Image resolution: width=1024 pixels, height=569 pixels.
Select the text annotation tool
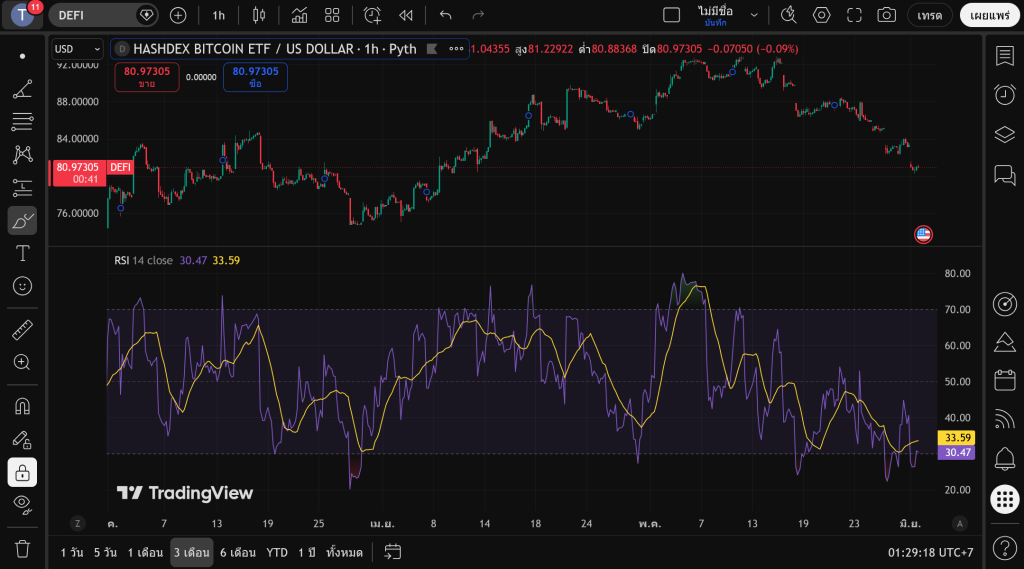(x=22, y=253)
